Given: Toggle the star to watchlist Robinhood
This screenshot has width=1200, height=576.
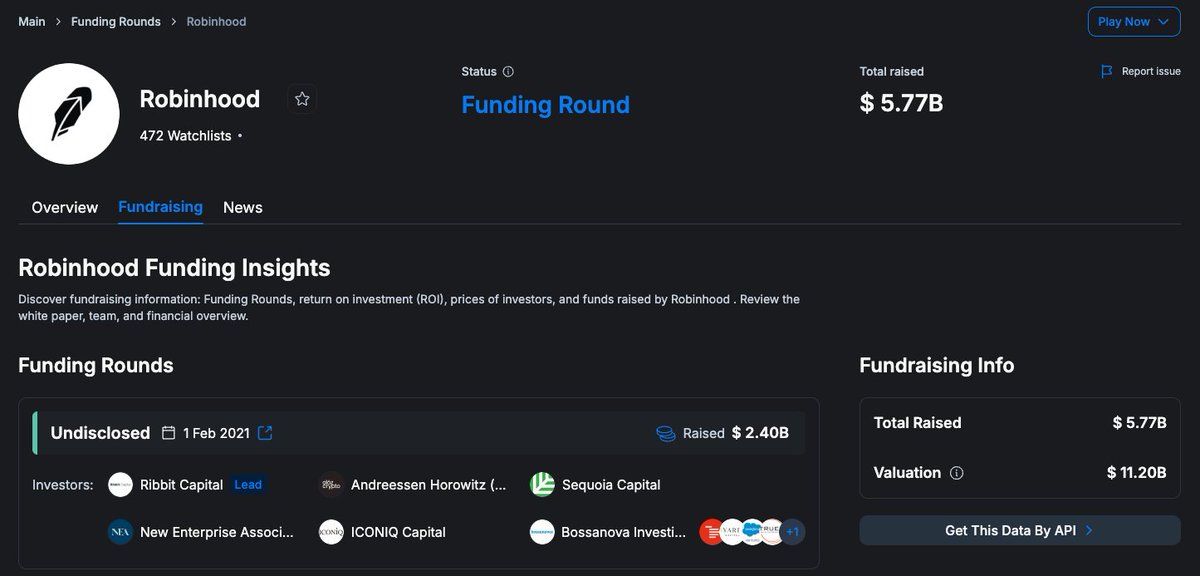Looking at the screenshot, I should (302, 99).
